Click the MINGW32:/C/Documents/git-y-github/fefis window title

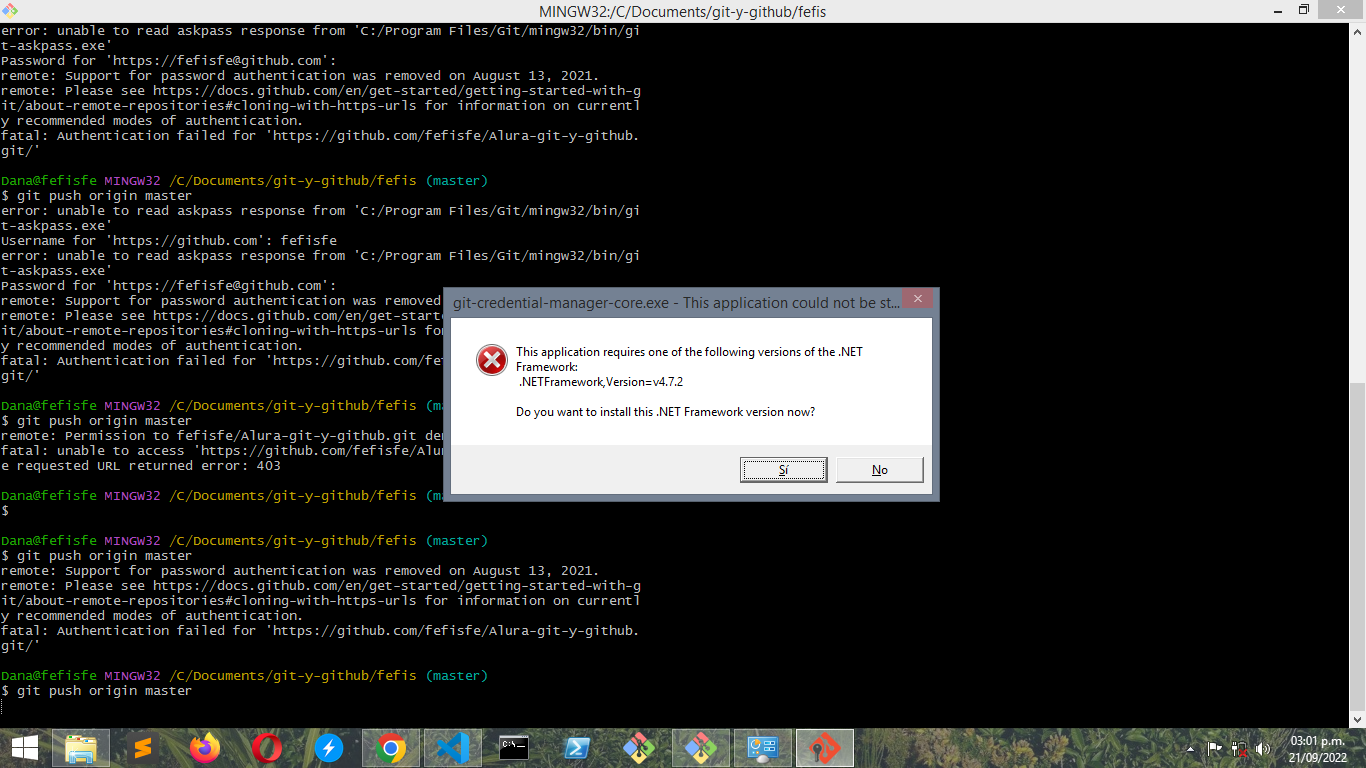click(682, 11)
